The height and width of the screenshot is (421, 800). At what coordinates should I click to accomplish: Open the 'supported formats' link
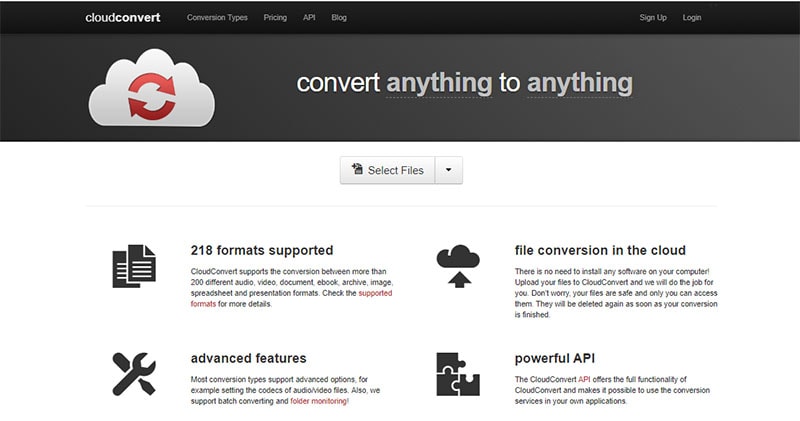[x=375, y=293]
